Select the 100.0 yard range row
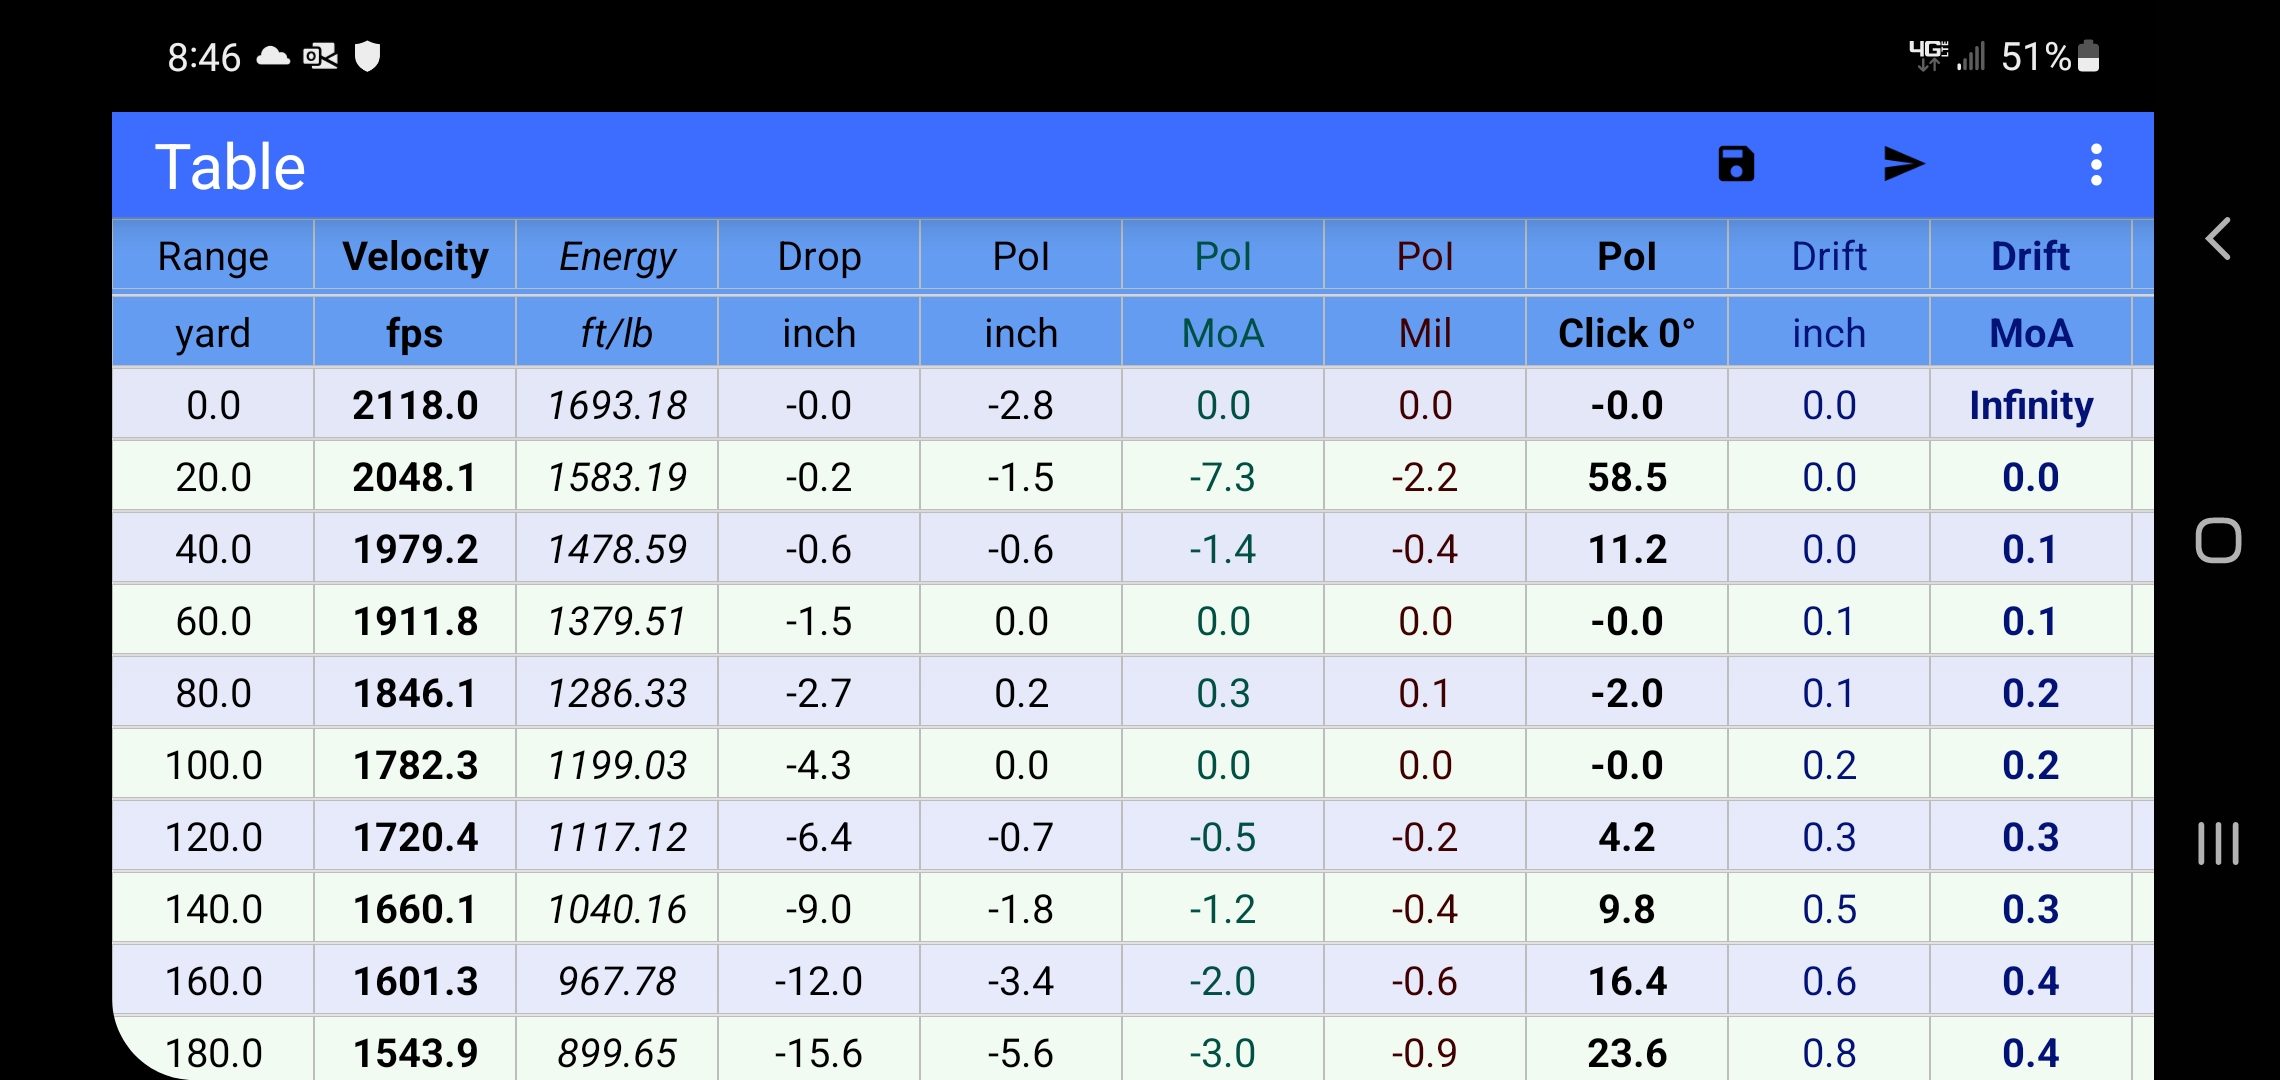This screenshot has width=2280, height=1080. (213, 765)
